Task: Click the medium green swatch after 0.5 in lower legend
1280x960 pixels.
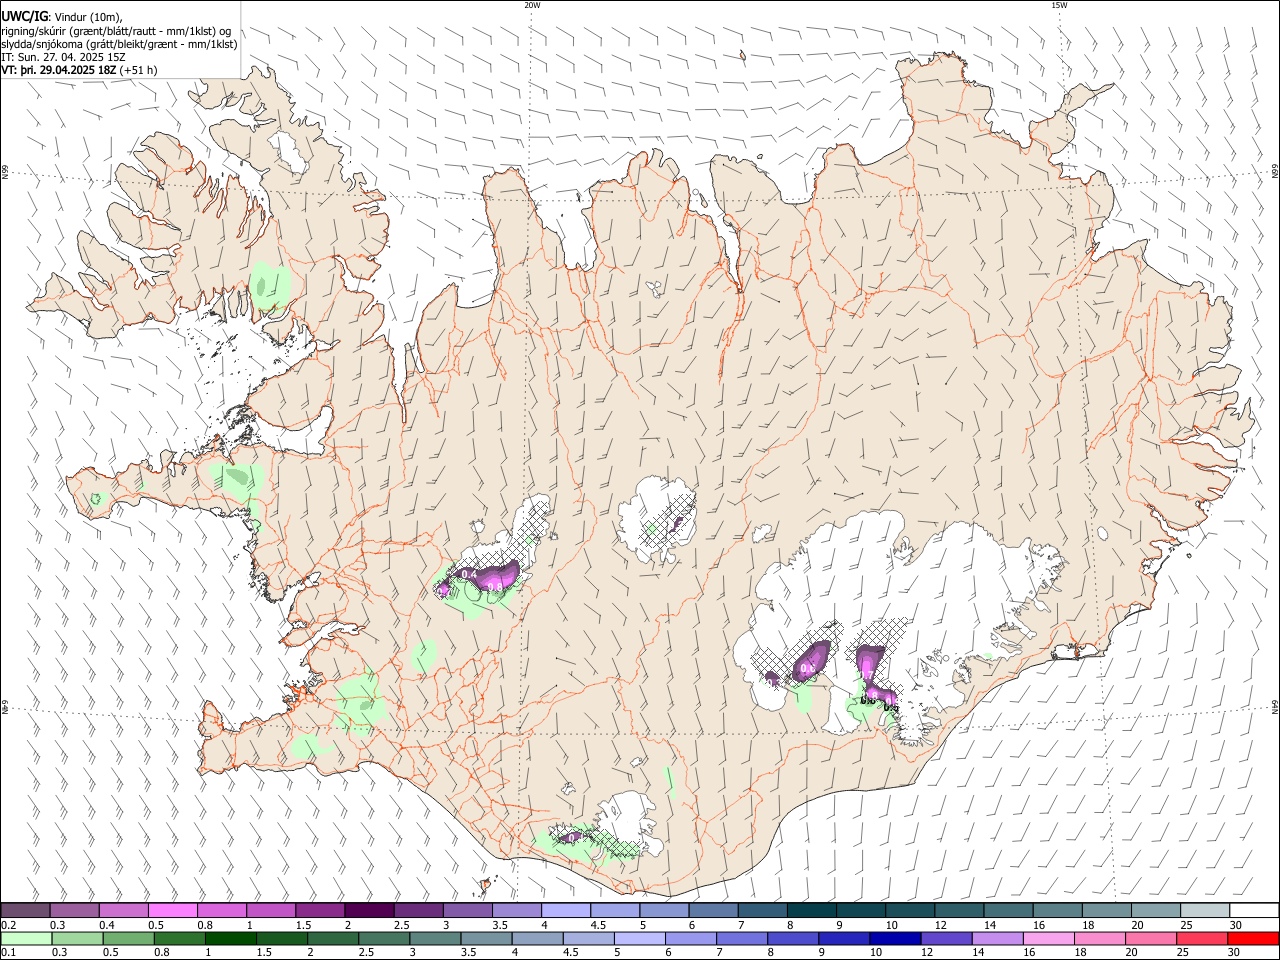Action: (129, 938)
